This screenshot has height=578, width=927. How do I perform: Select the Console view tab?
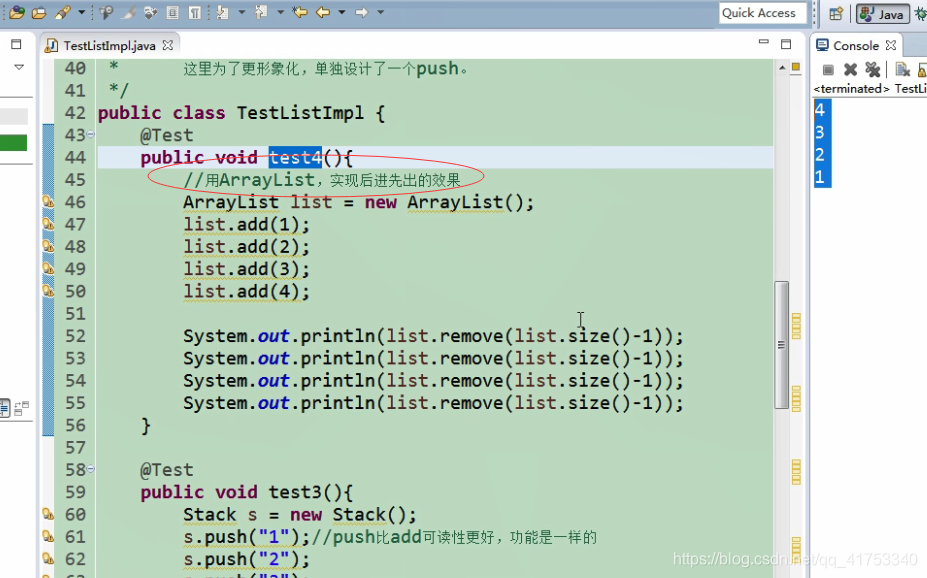pyautogui.click(x=855, y=46)
